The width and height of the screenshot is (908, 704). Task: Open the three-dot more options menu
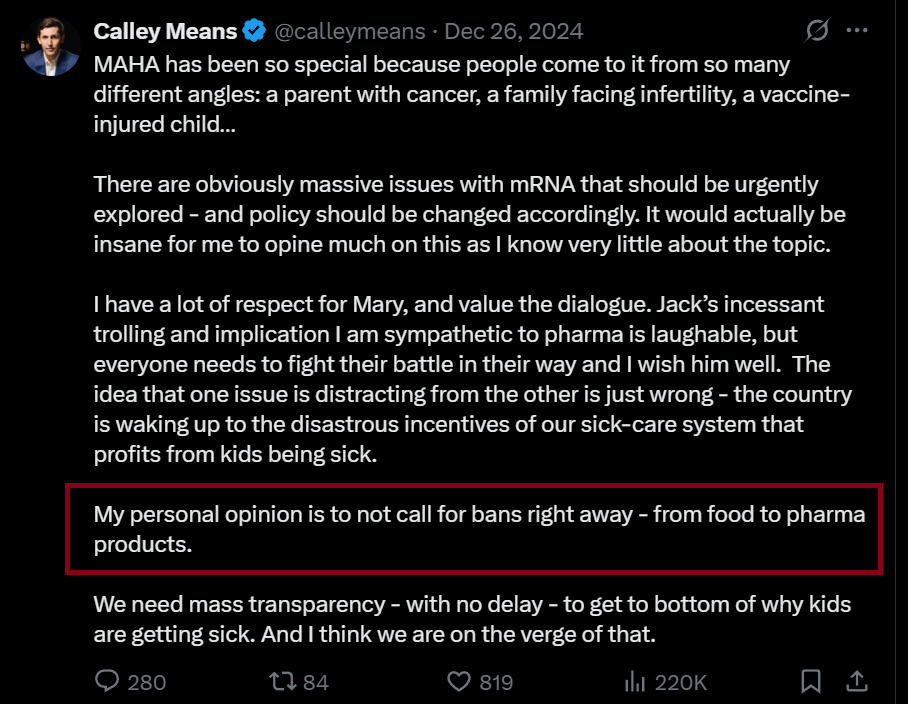(x=857, y=30)
